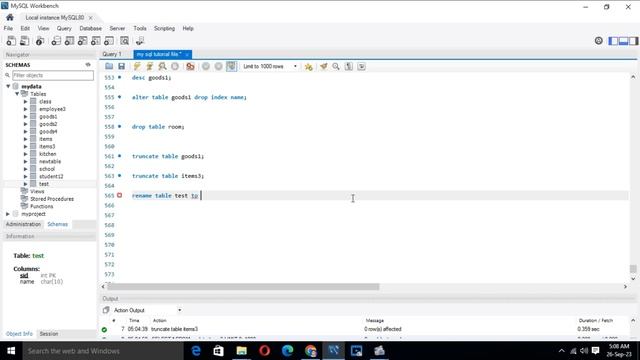
Task: Create a new SQL tab icon
Action: click(11, 41)
